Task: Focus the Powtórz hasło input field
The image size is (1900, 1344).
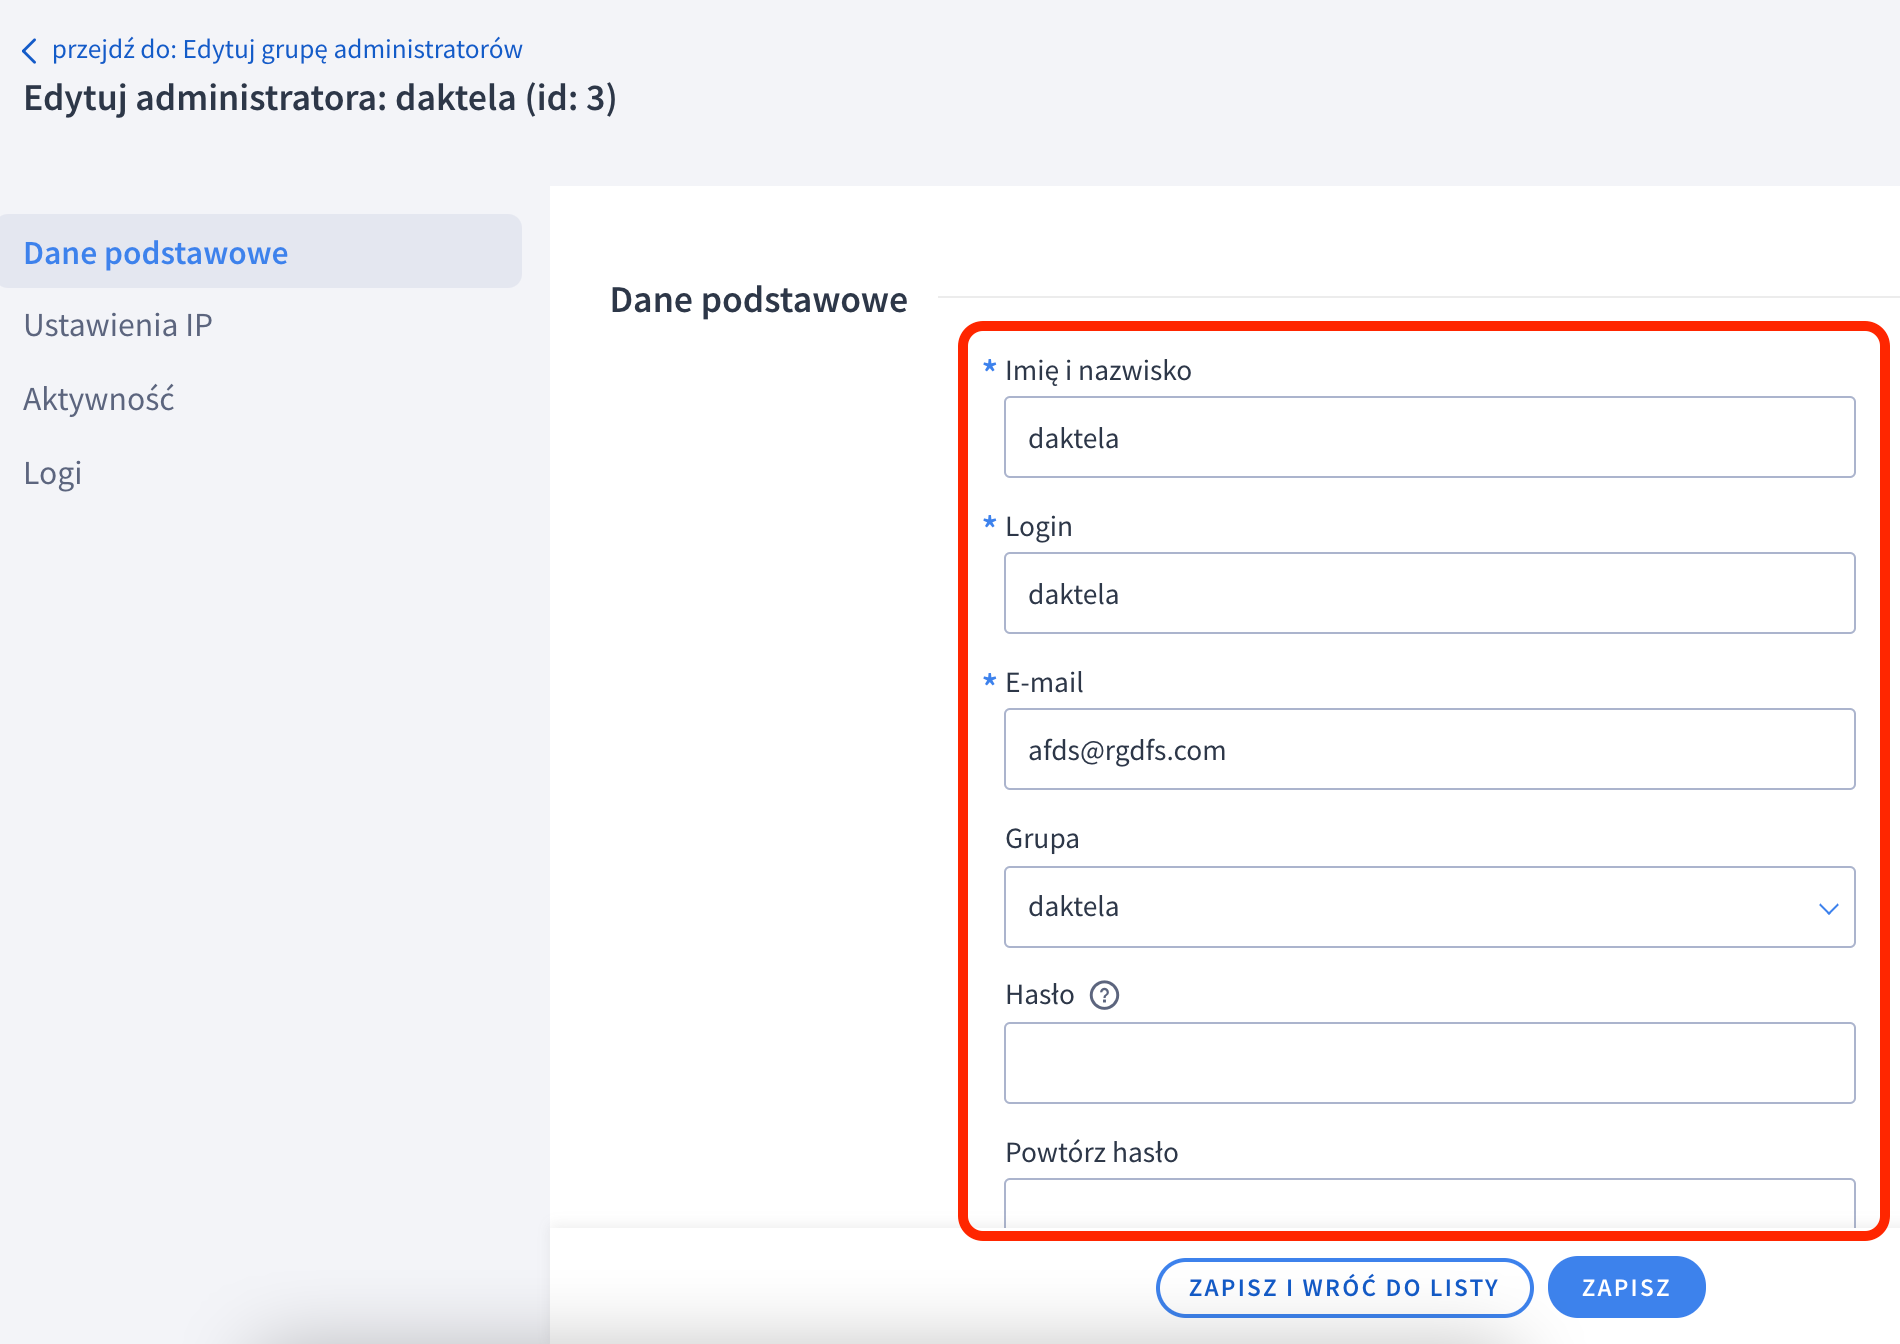Action: pos(1429,1204)
